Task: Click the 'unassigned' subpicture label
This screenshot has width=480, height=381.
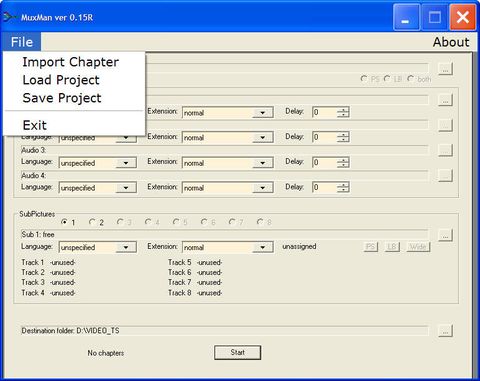Action: pos(299,247)
